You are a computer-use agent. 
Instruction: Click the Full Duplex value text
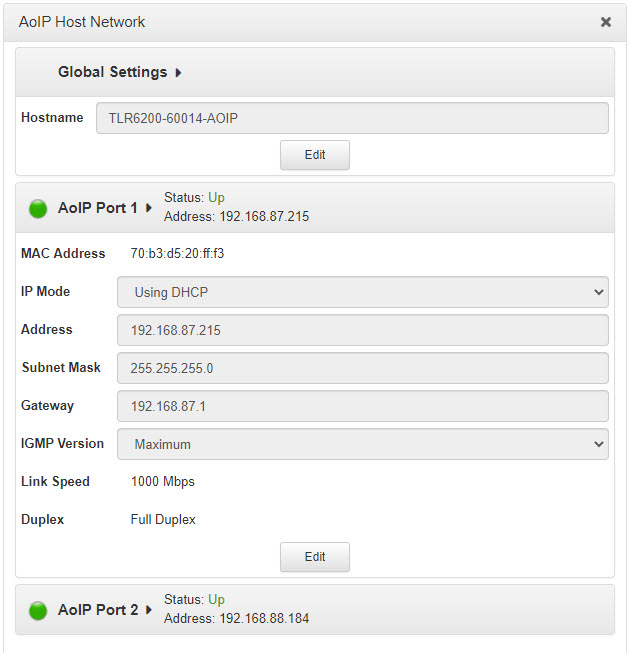(x=163, y=520)
